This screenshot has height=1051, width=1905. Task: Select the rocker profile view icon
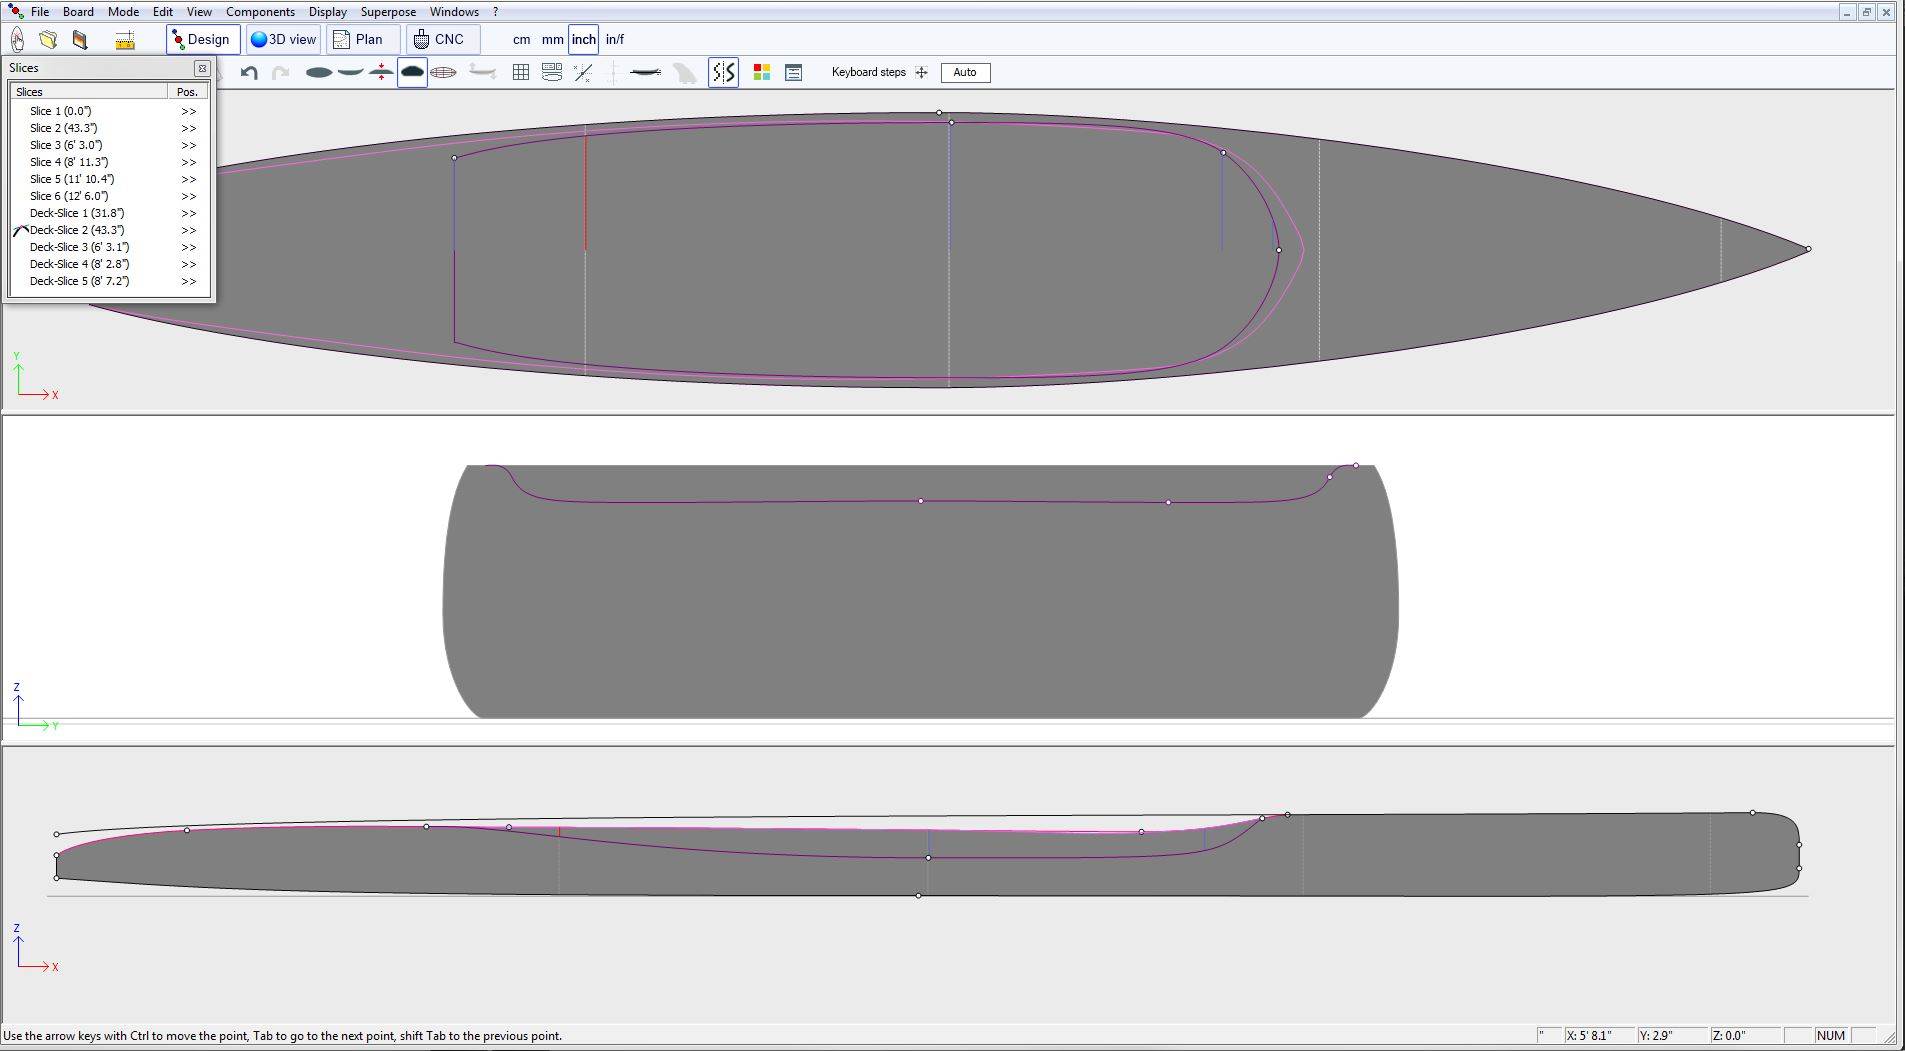tap(350, 72)
